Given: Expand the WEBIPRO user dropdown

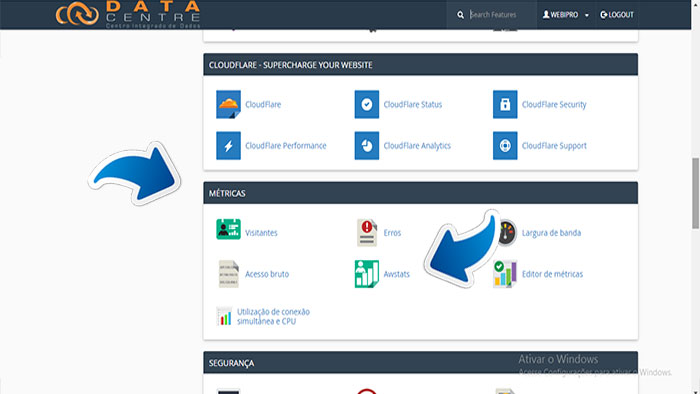Looking at the screenshot, I should click(x=565, y=15).
